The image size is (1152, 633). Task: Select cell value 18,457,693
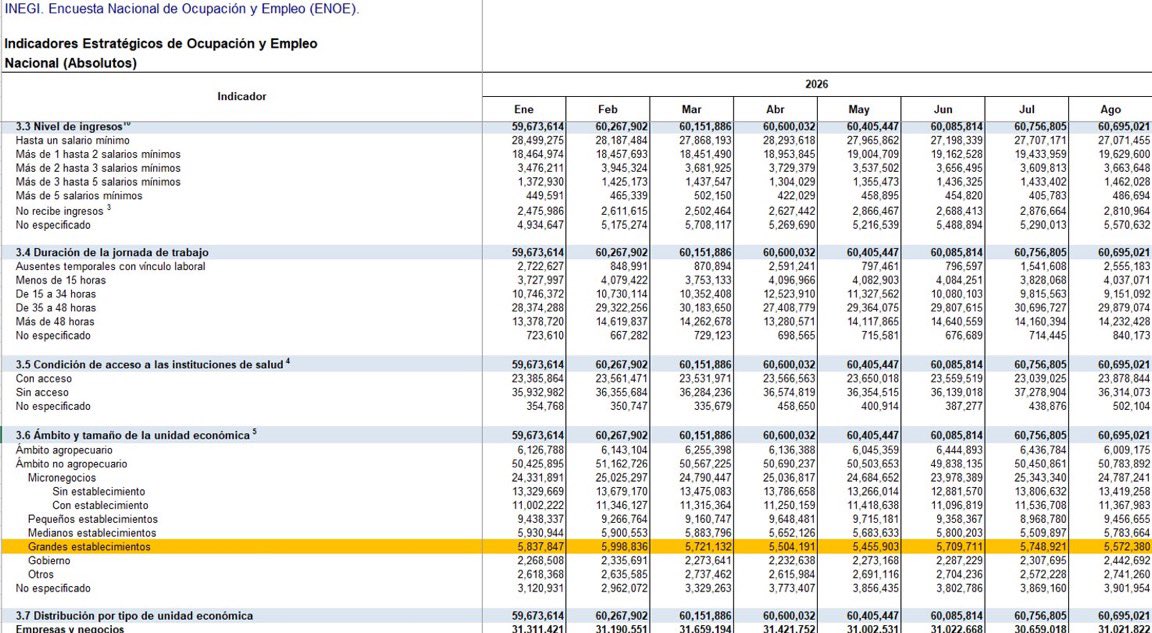click(x=622, y=154)
